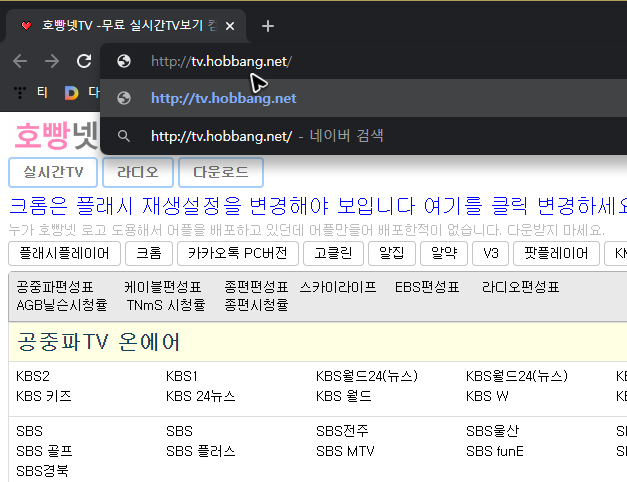This screenshot has width=627, height=482.
Task: Click the 크롬 download button
Action: [x=149, y=253]
